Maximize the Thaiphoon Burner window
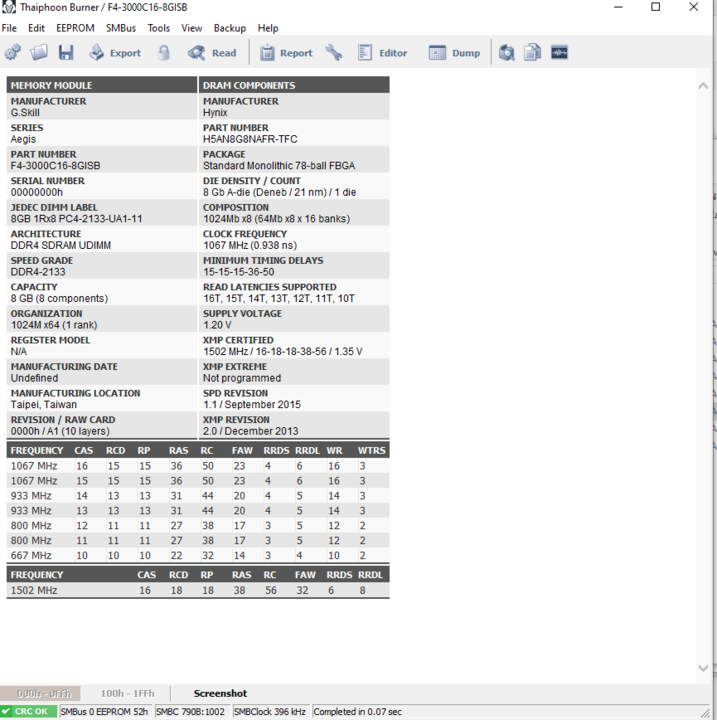This screenshot has height=720, width=717. click(x=655, y=7)
